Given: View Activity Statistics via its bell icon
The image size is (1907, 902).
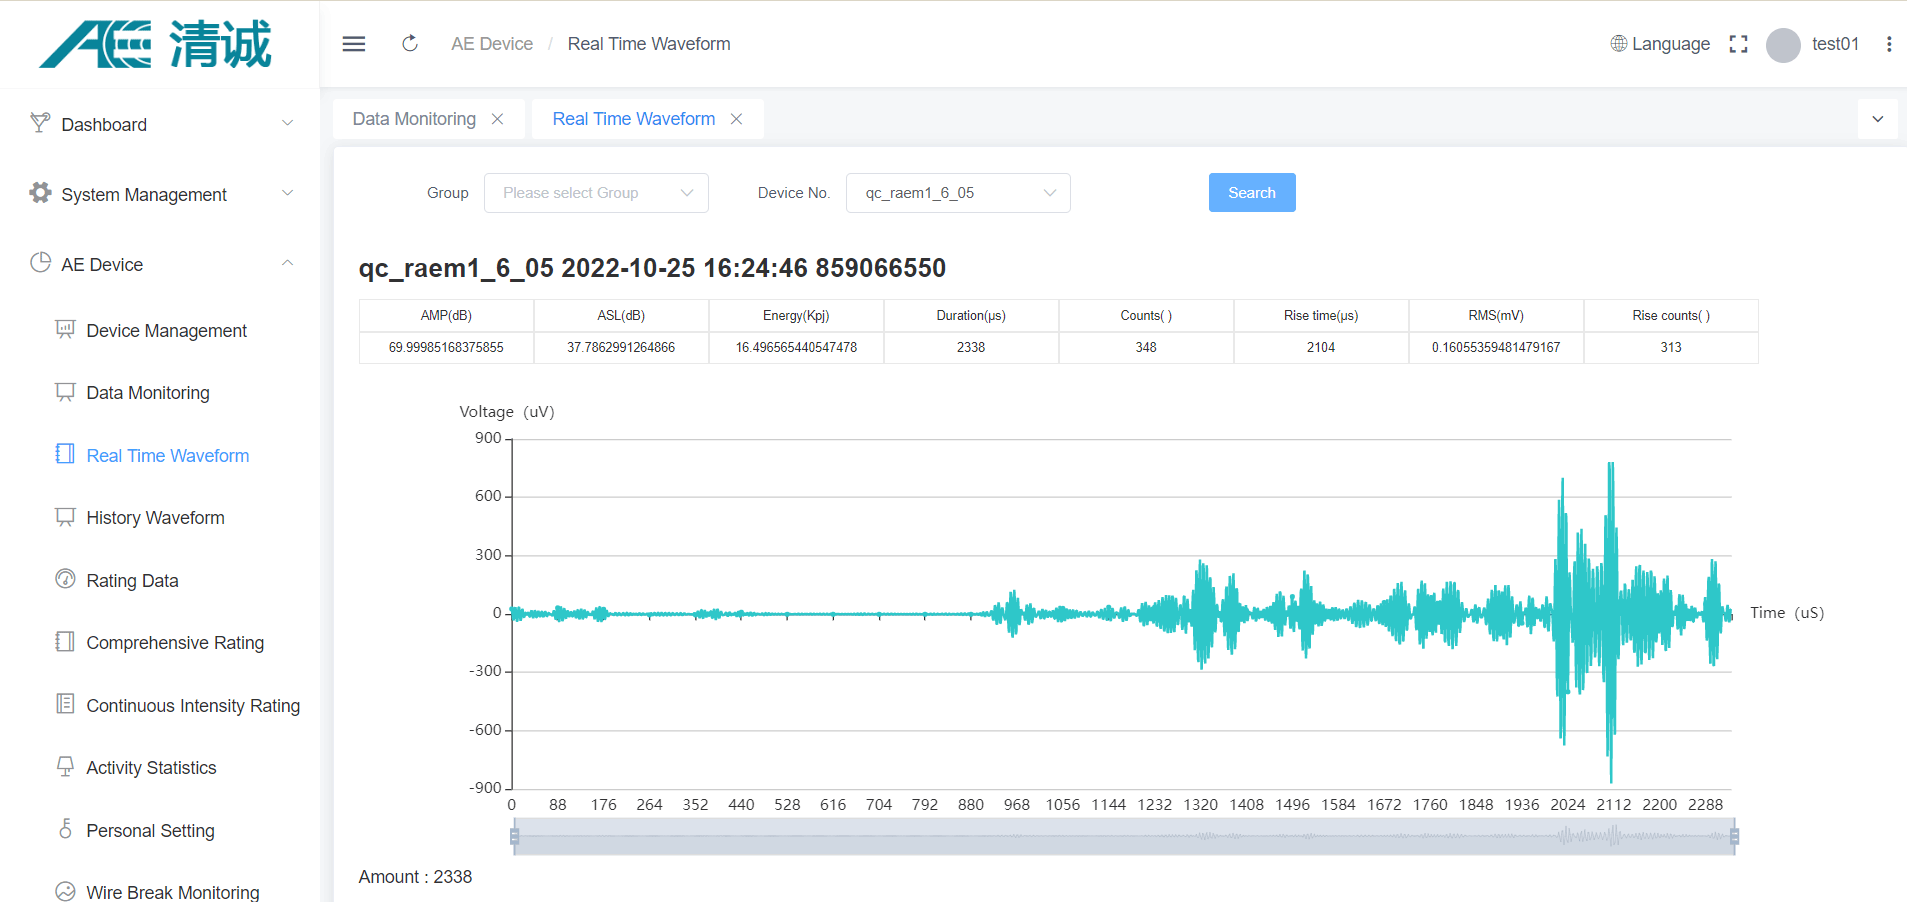Looking at the screenshot, I should coord(65,766).
